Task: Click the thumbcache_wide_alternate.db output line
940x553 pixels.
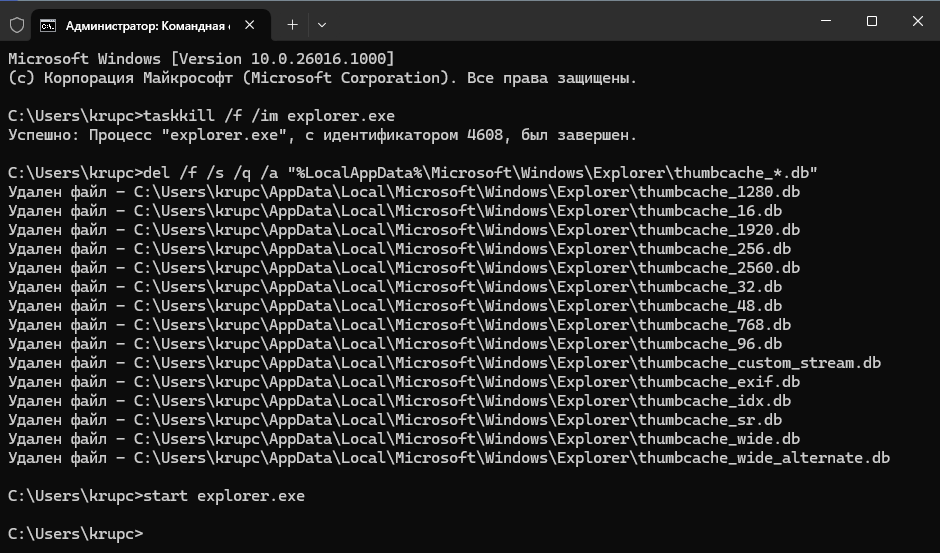Action: point(448,458)
